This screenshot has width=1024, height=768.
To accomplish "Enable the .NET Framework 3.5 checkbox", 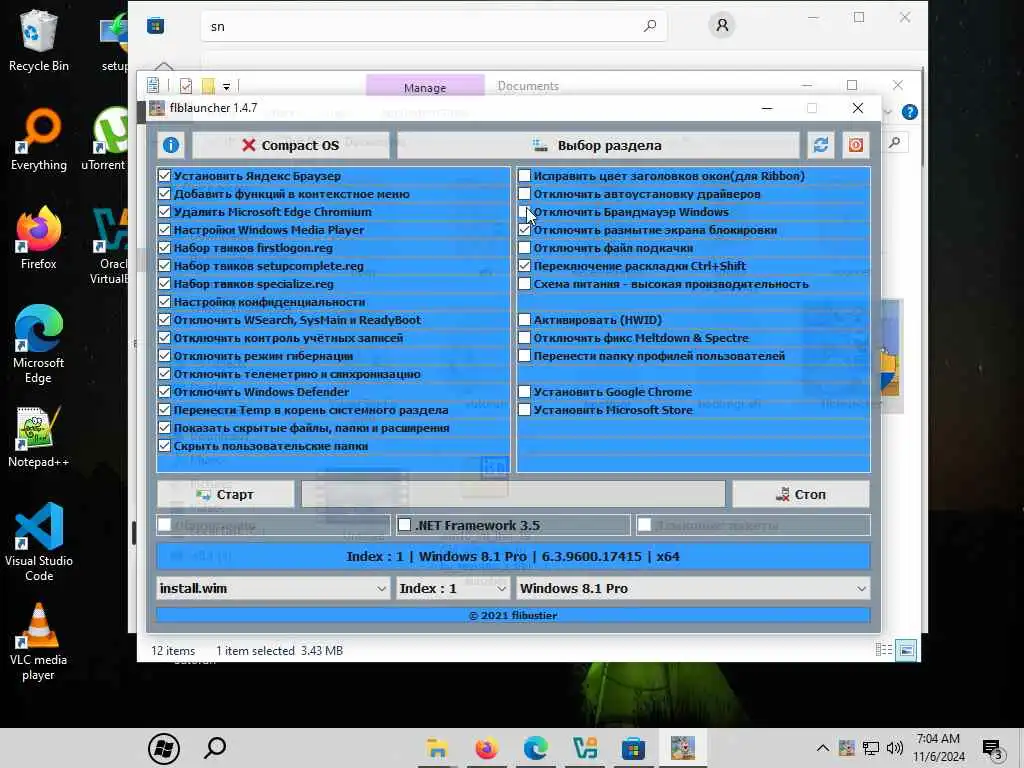I will [x=405, y=525].
